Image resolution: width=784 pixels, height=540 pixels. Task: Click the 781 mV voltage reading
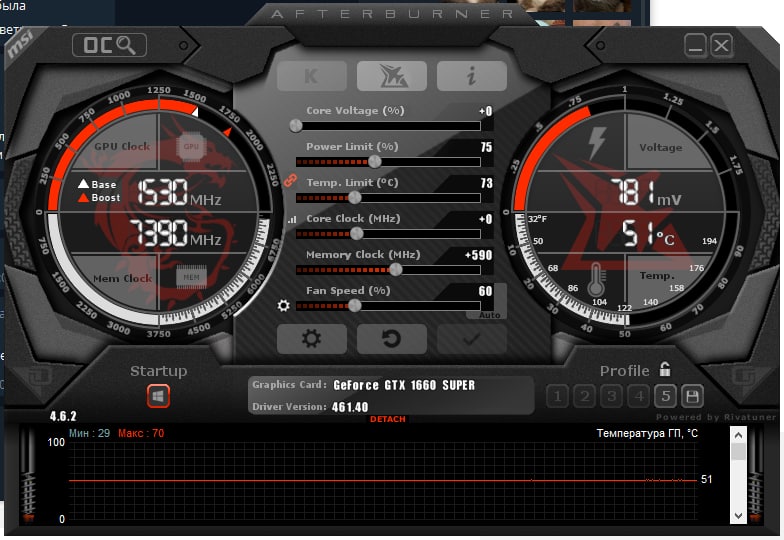point(646,192)
